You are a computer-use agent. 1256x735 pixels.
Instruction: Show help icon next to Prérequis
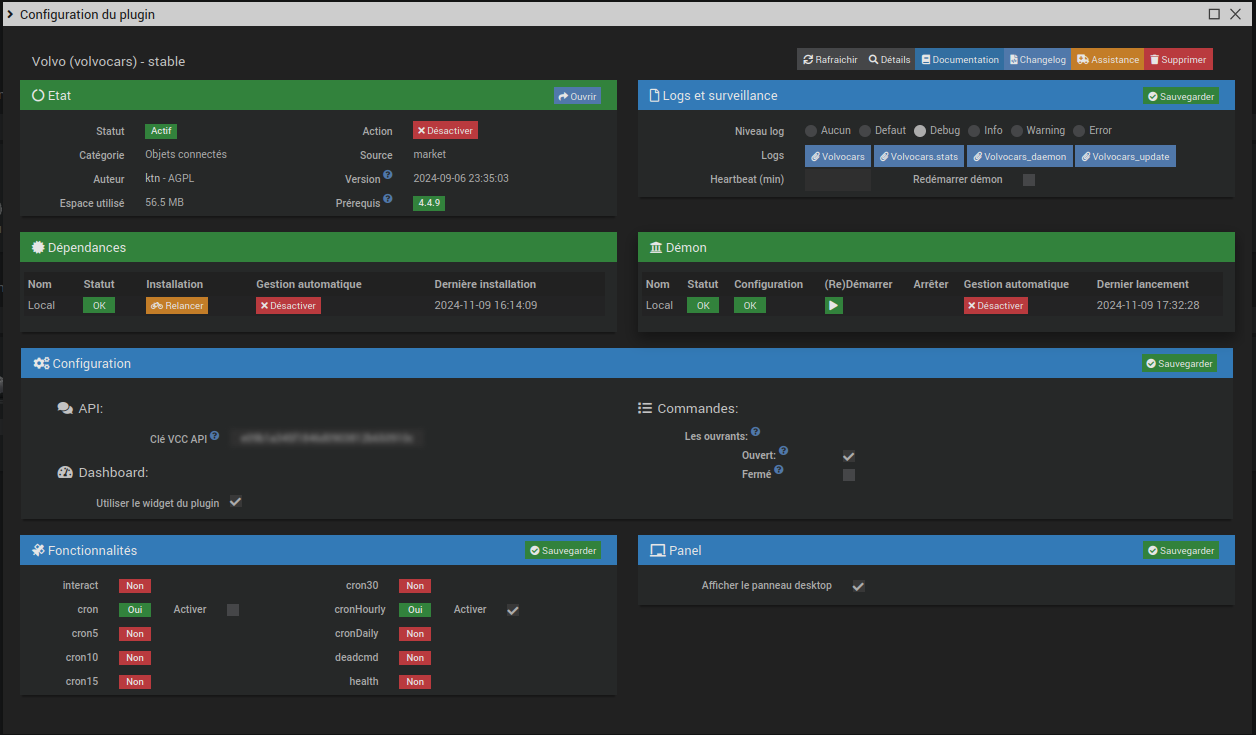(388, 198)
